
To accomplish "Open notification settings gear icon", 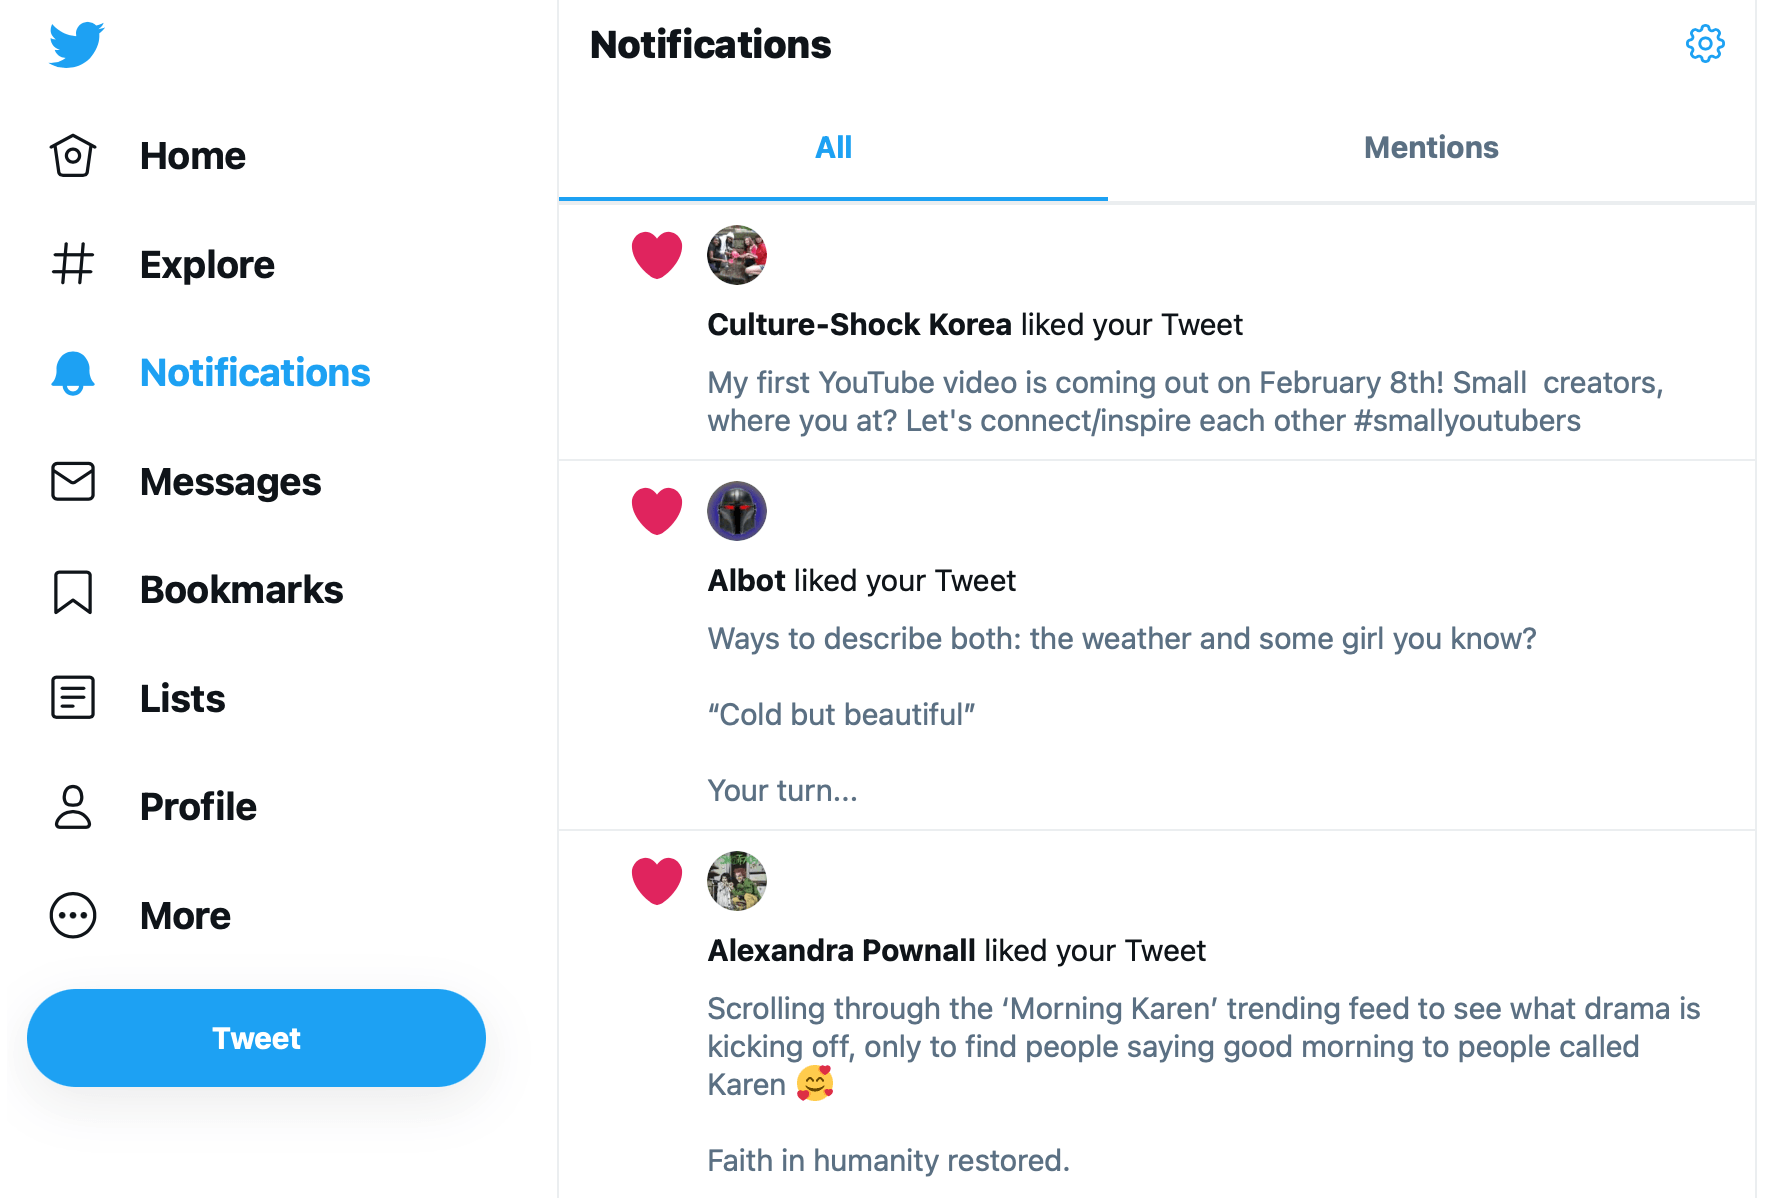I will (x=1705, y=44).
